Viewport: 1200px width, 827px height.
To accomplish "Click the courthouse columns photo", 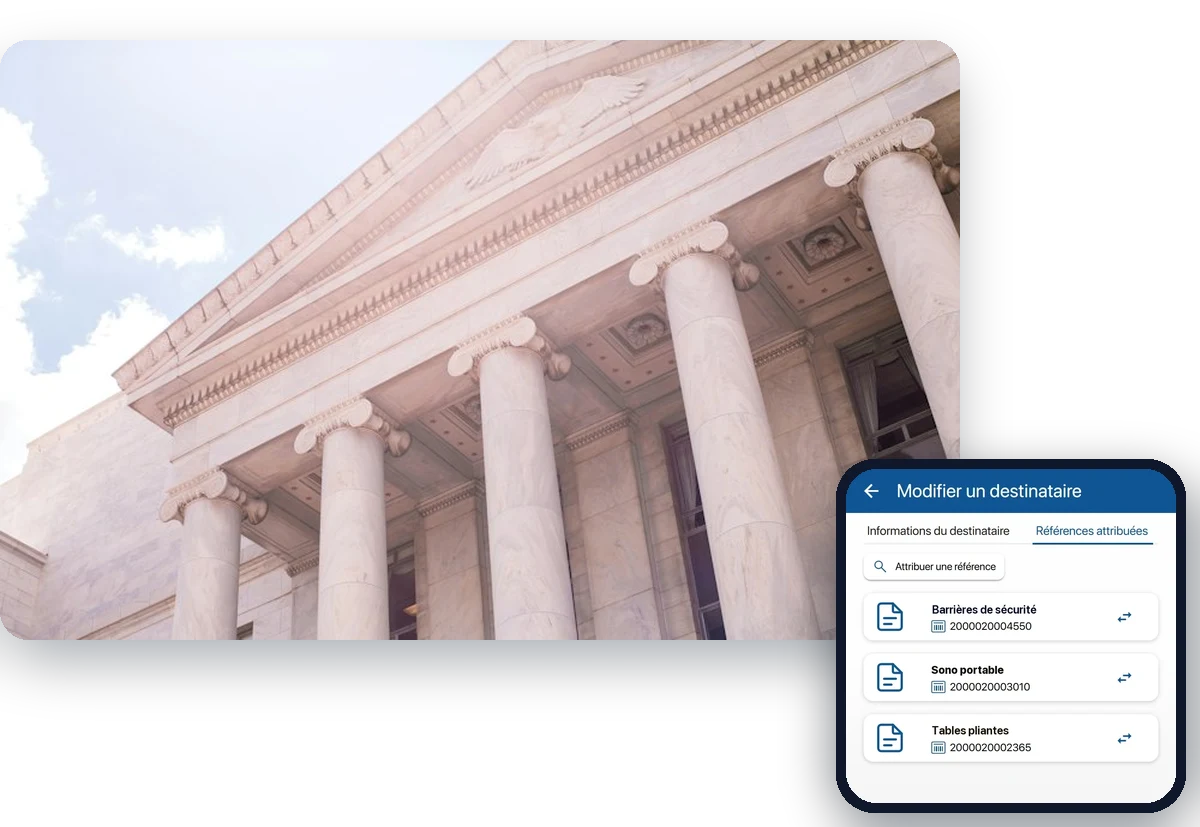I will pyautogui.click(x=480, y=340).
